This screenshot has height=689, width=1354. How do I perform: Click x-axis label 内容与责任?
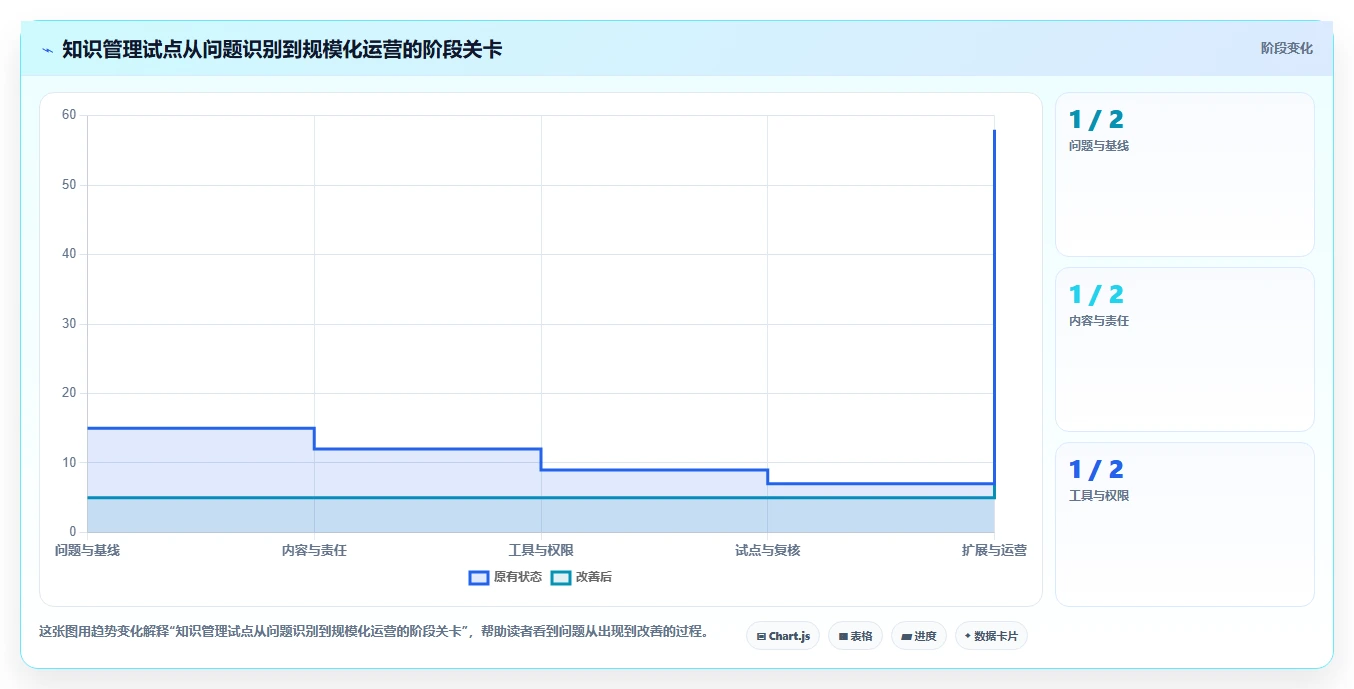pyautogui.click(x=314, y=550)
